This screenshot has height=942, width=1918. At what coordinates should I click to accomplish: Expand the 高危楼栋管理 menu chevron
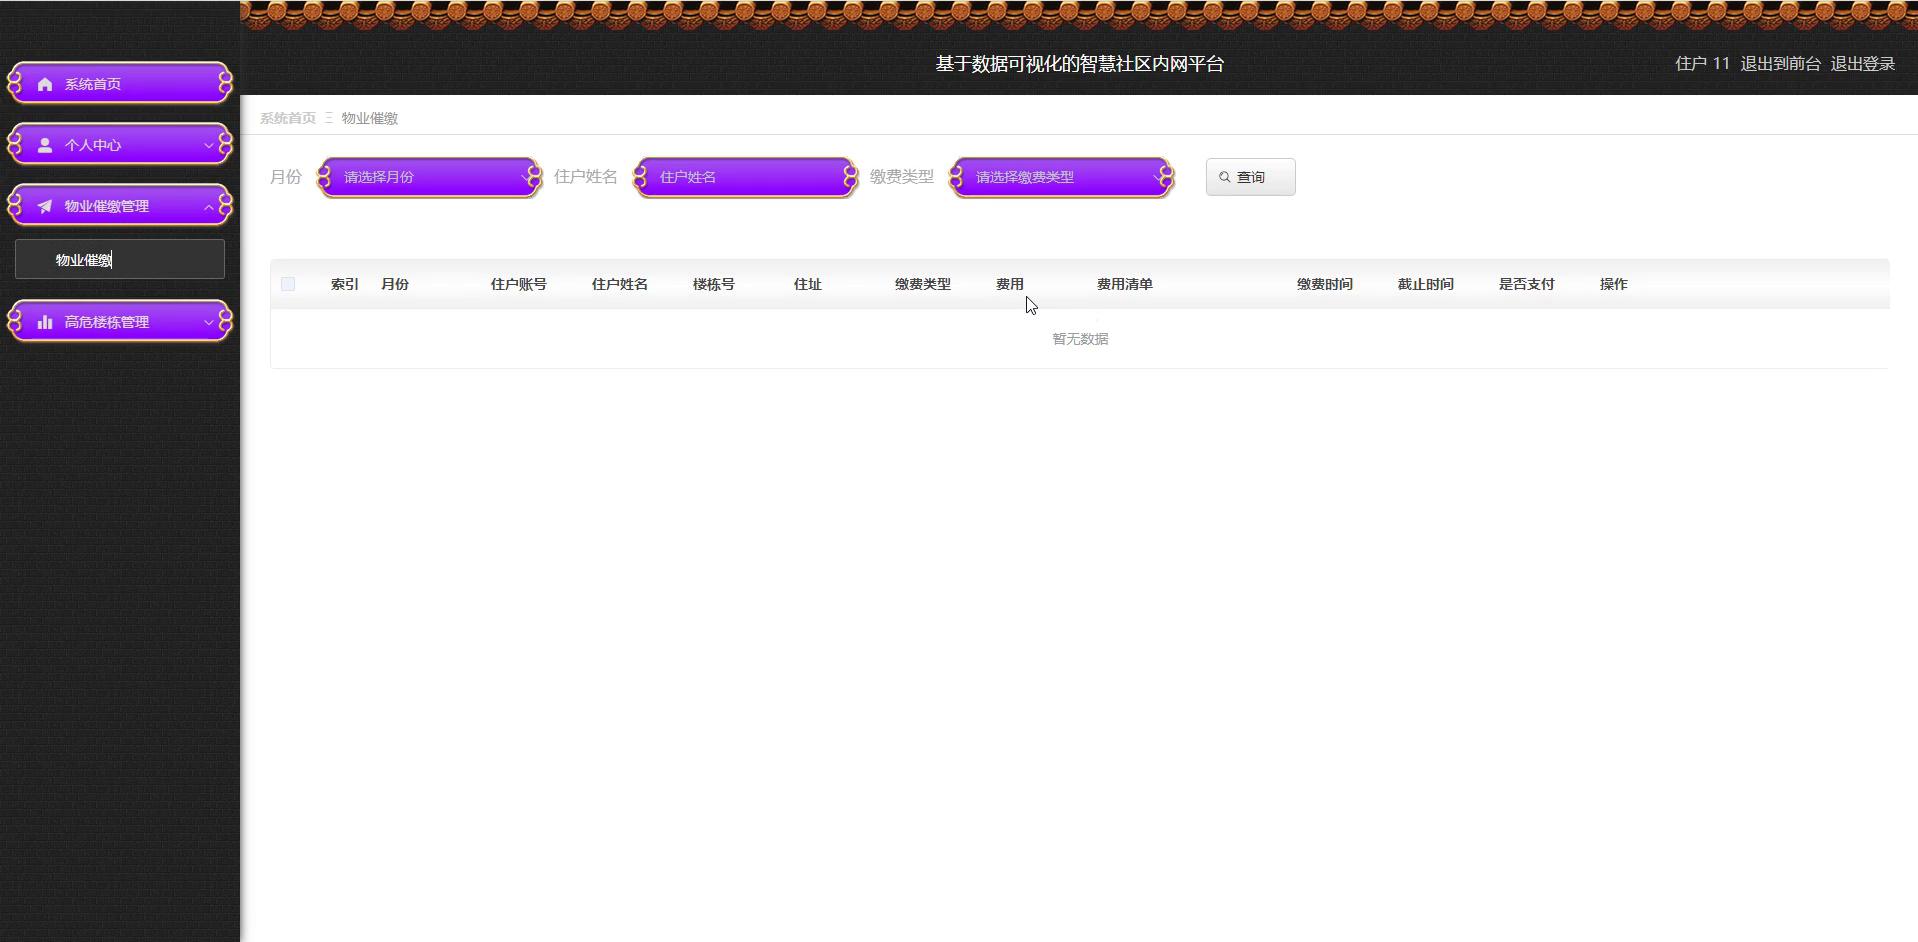(x=208, y=322)
